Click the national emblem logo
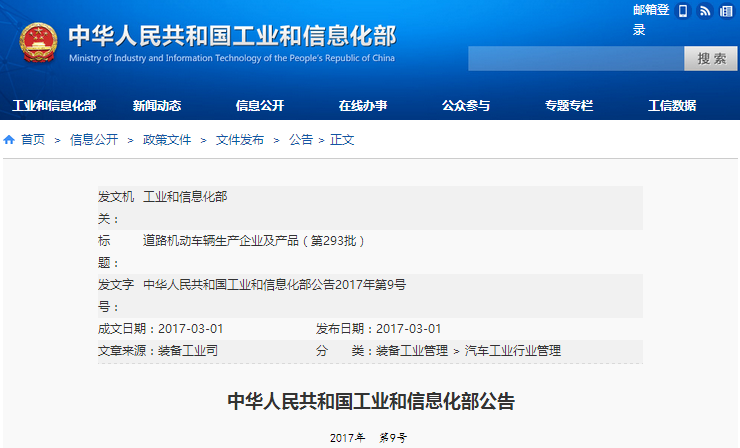This screenshot has width=740, height=448. (39, 42)
